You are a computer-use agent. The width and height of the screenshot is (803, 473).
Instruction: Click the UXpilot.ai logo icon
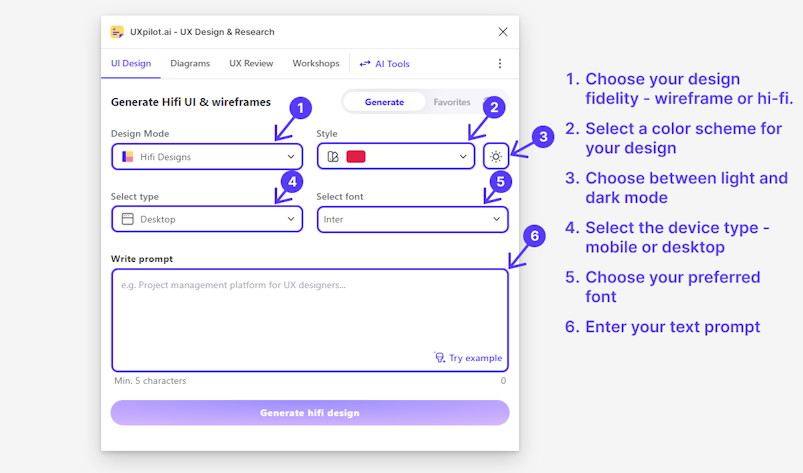[117, 32]
